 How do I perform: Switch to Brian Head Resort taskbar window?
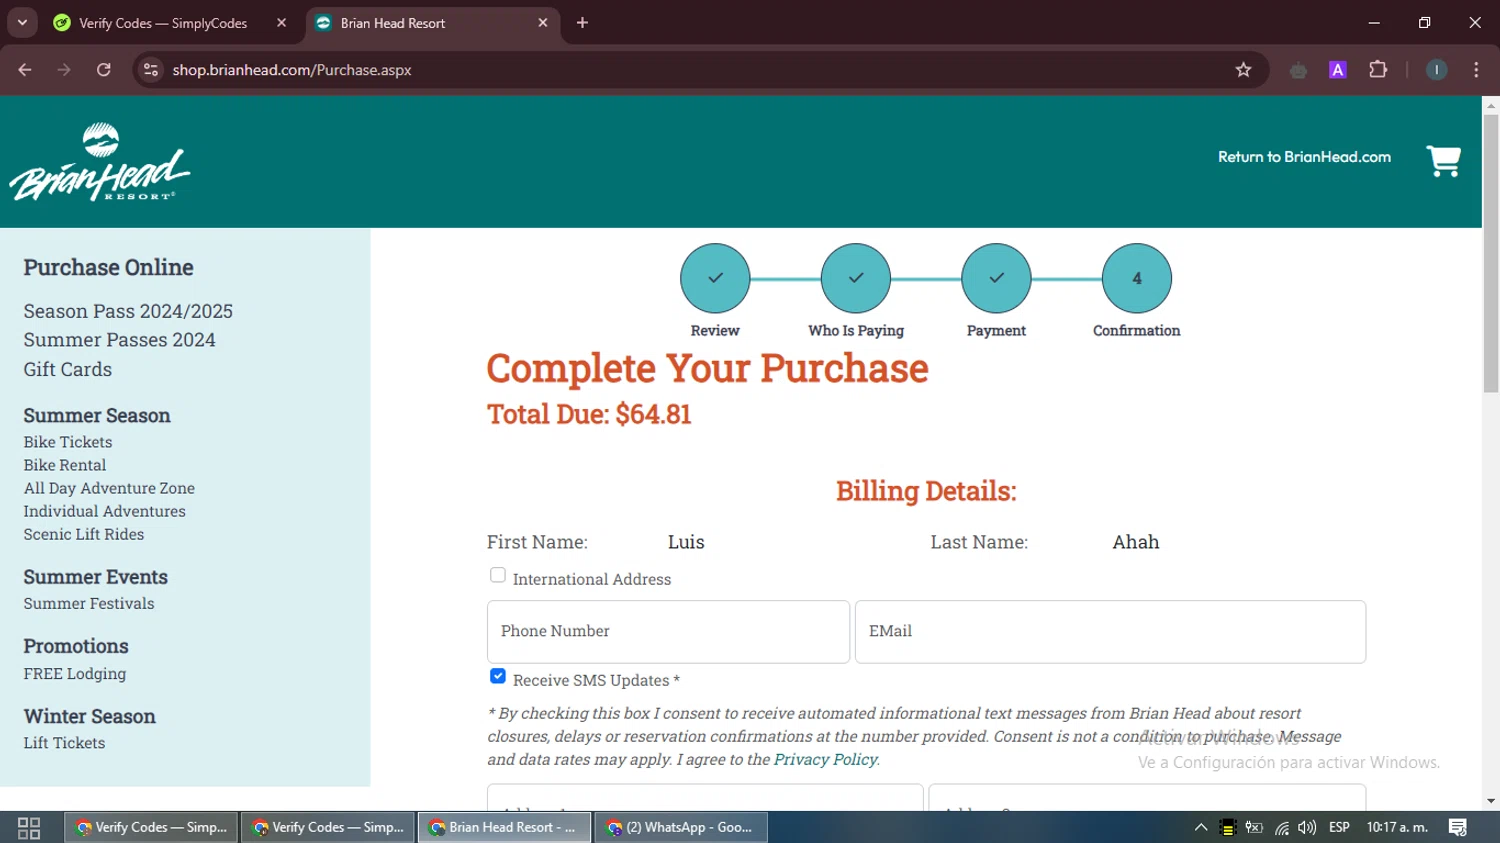click(x=504, y=828)
